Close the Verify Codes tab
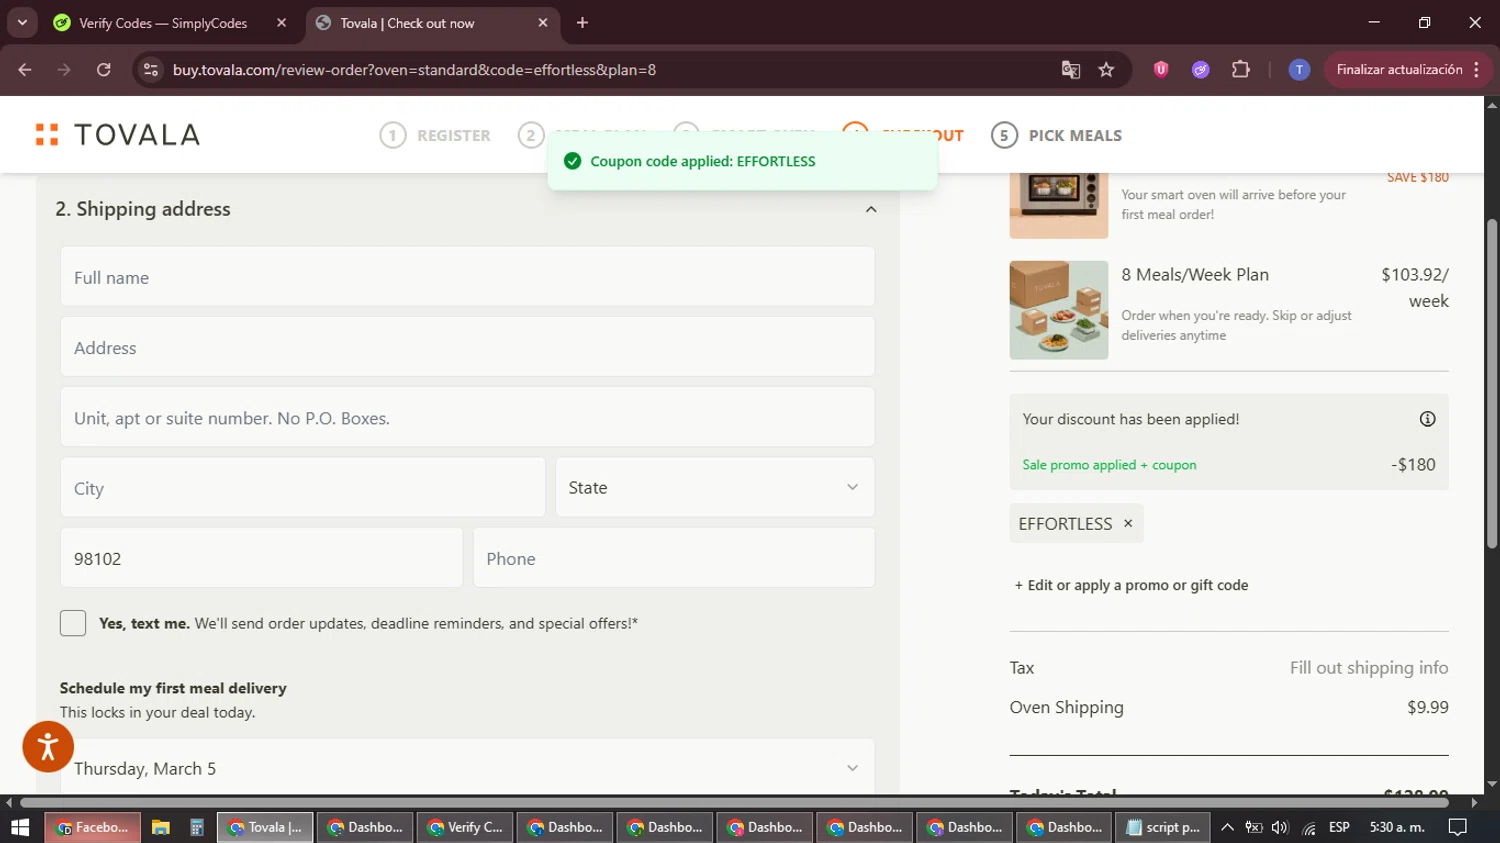 (281, 23)
